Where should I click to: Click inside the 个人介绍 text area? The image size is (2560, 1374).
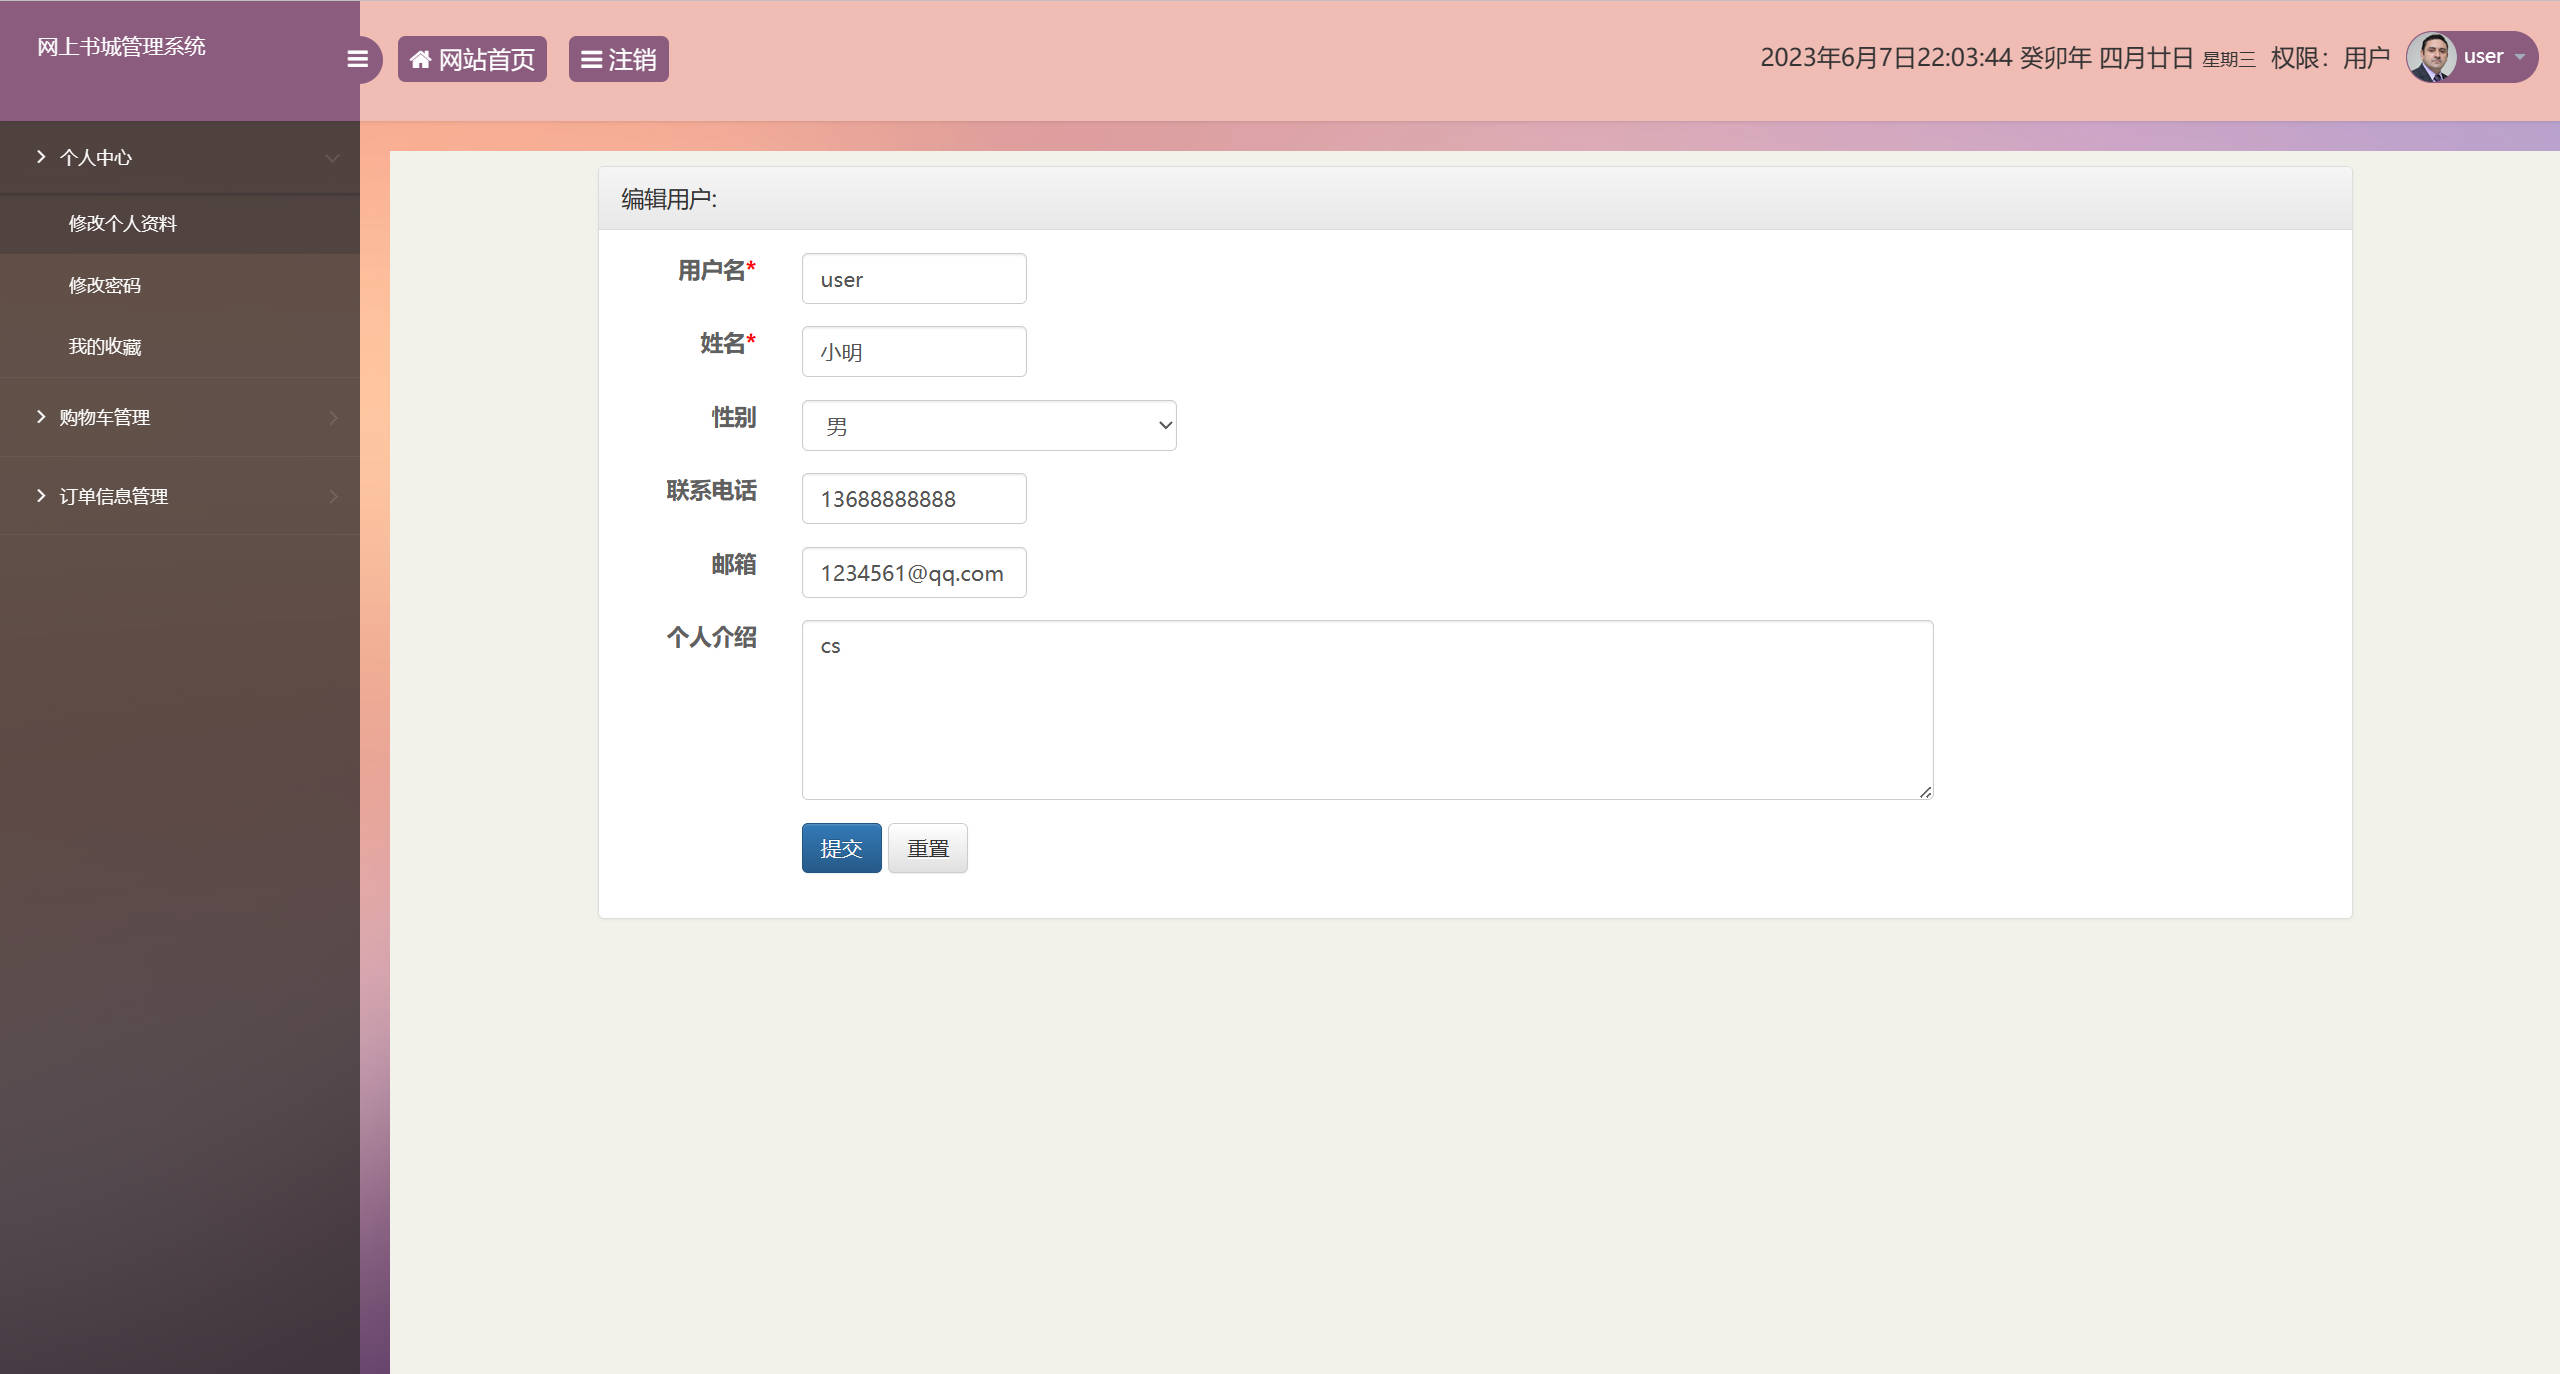coord(1365,710)
